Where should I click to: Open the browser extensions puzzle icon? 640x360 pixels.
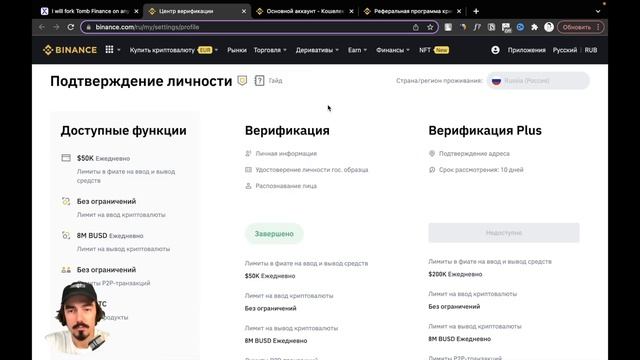click(534, 27)
